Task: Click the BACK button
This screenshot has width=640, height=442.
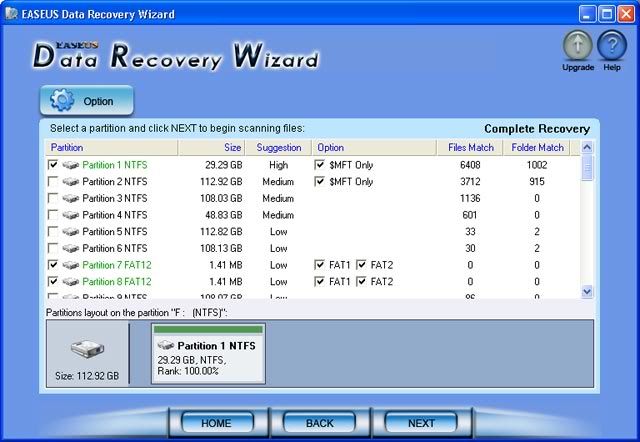Action: click(320, 423)
